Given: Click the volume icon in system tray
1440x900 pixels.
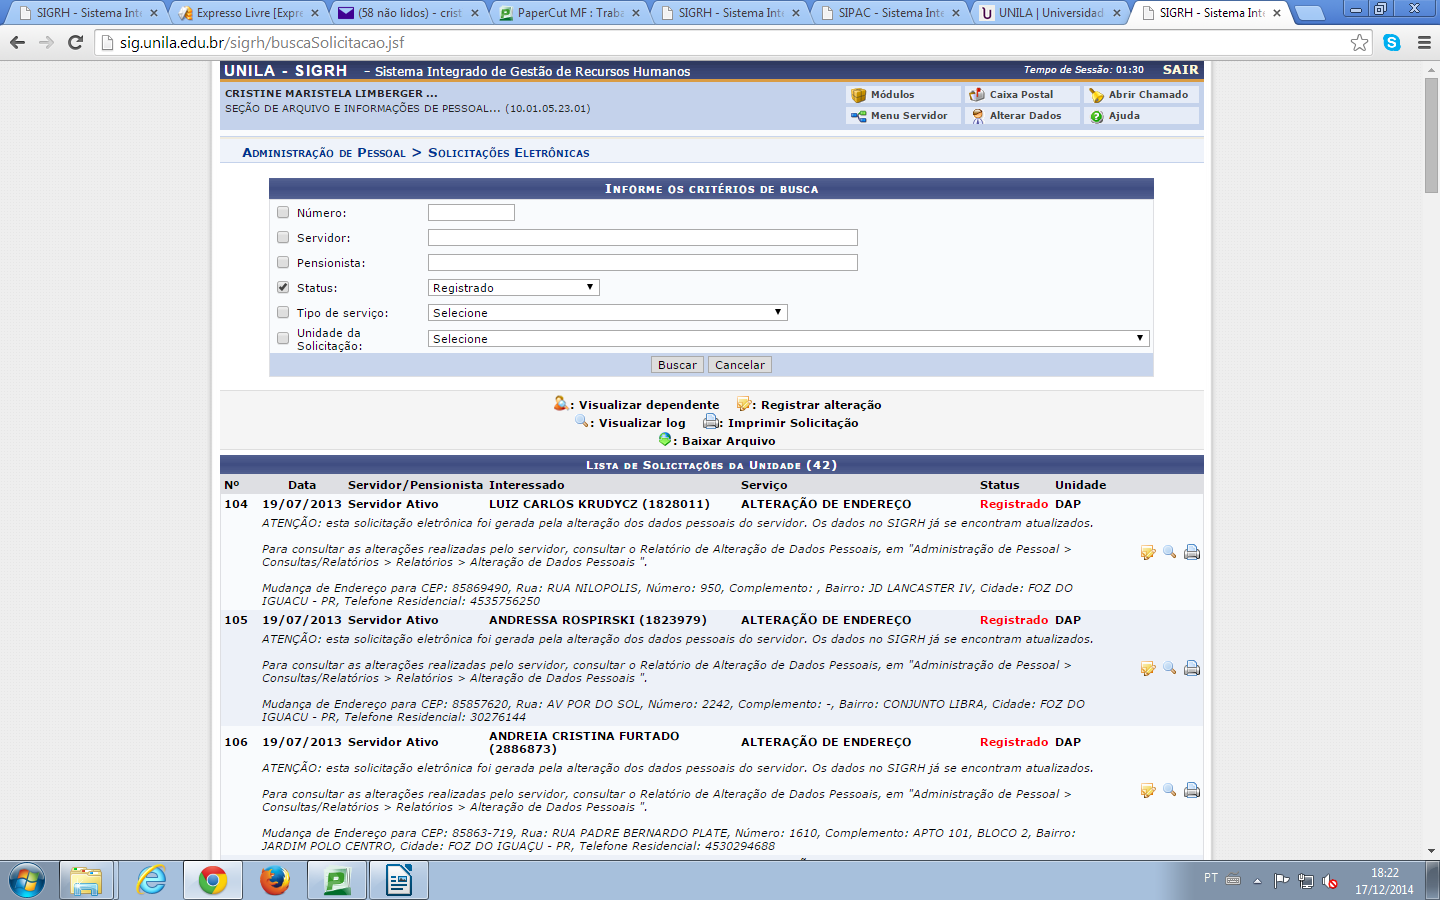Looking at the screenshot, I should (x=1329, y=881).
